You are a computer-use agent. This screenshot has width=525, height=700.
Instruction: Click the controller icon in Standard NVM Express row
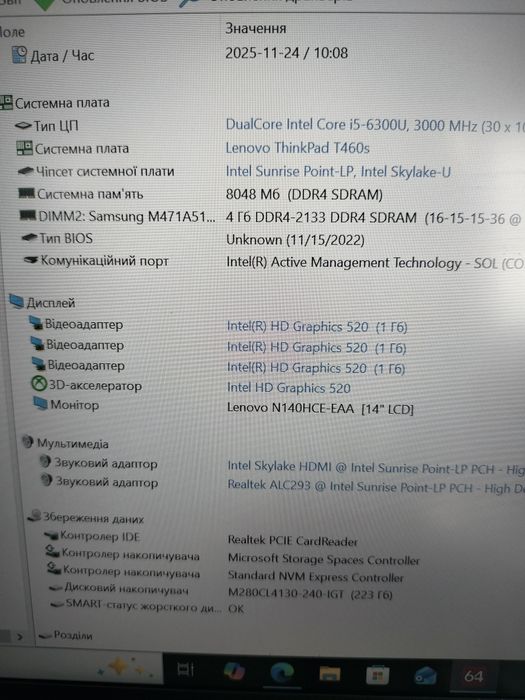[x=54, y=570]
